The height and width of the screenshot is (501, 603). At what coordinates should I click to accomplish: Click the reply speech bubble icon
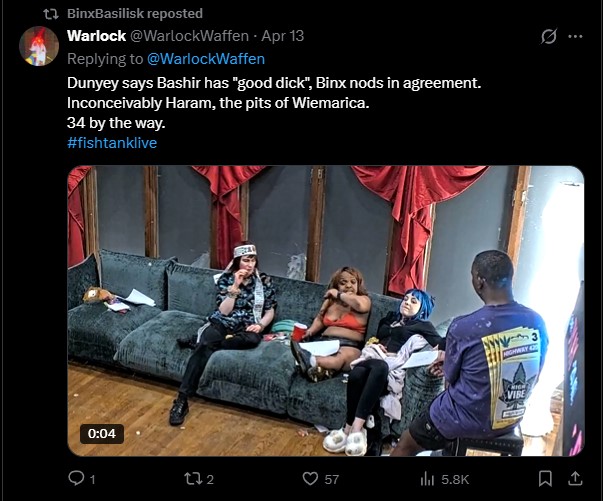point(76,478)
